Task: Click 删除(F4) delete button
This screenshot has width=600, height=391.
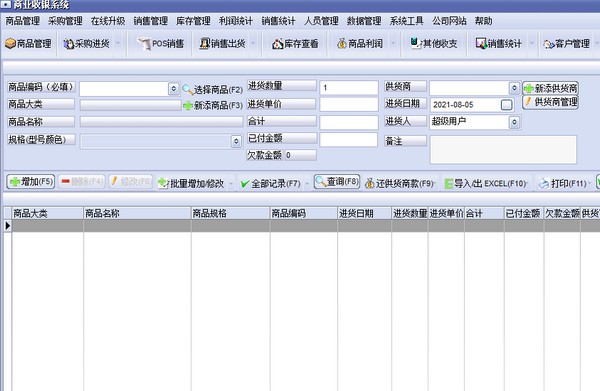Action: (82, 181)
